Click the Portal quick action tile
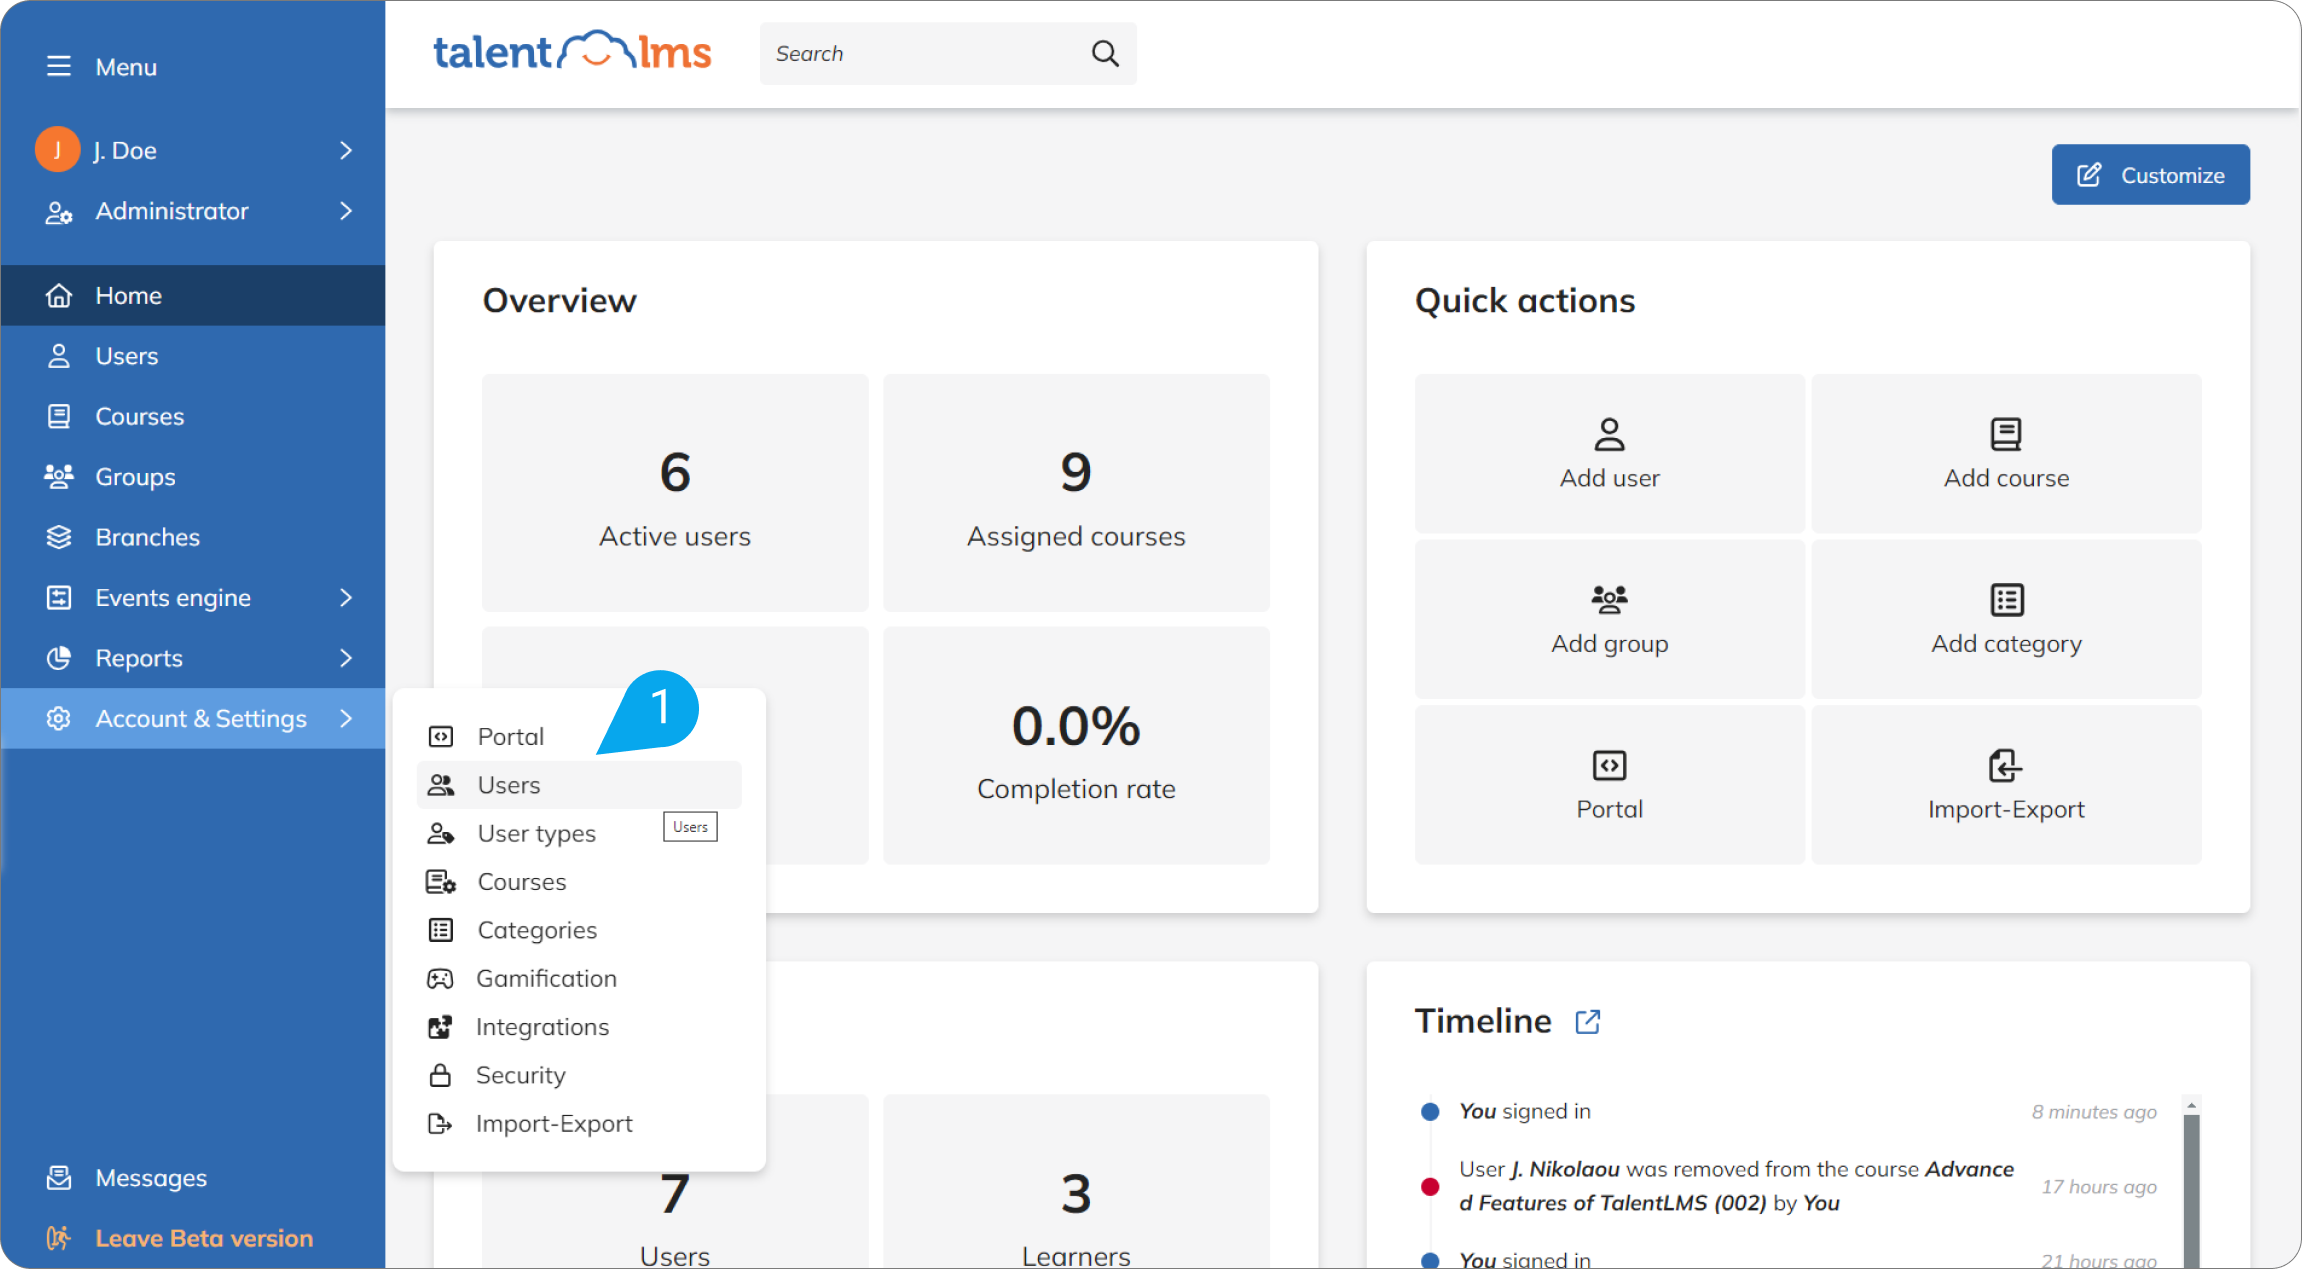Image resolution: width=2302 pixels, height=1269 pixels. pyautogui.click(x=1609, y=785)
